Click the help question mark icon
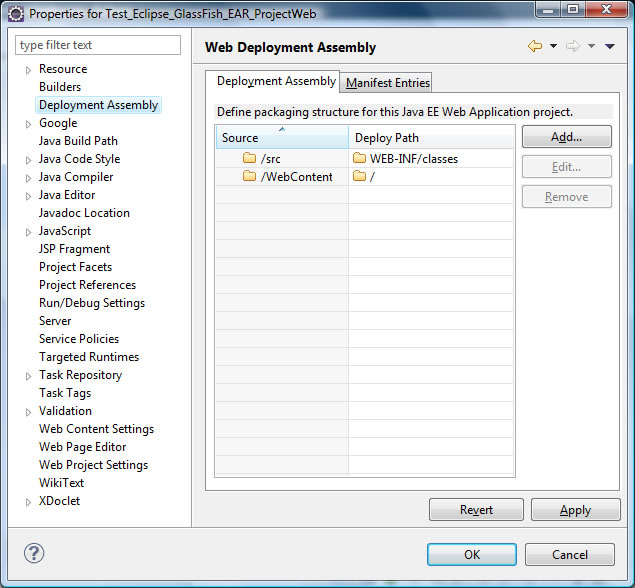Screen dimensions: 635x588 [34, 553]
